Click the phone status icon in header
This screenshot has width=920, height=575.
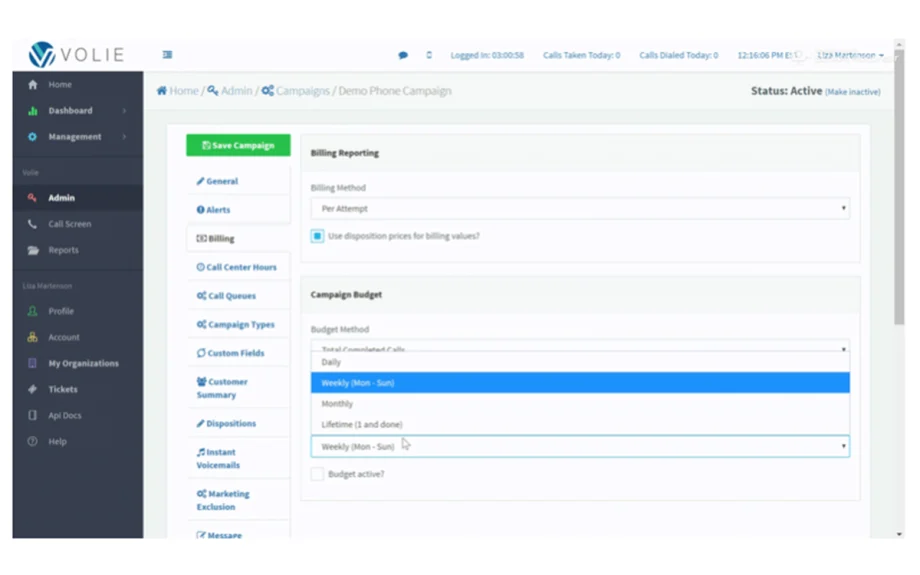429,55
